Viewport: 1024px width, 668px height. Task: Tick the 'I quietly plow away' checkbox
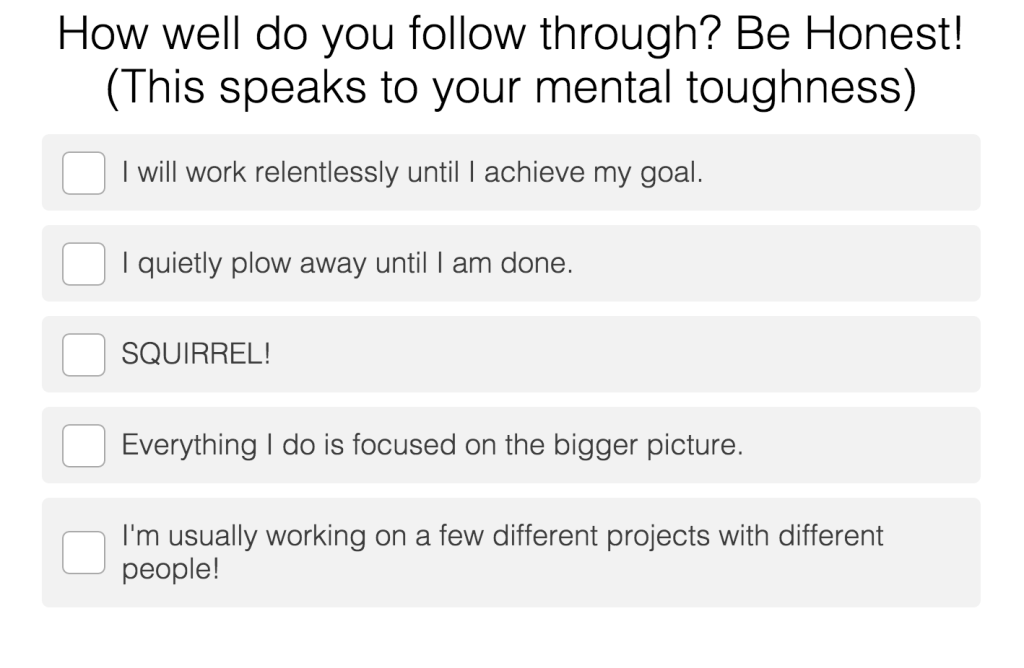(84, 264)
